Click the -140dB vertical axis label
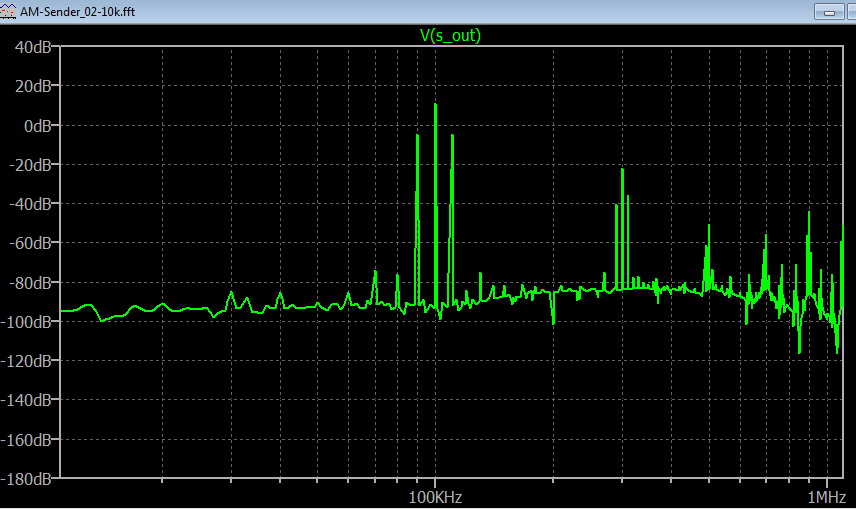Screen dimensions: 856x510 click(x=30, y=400)
